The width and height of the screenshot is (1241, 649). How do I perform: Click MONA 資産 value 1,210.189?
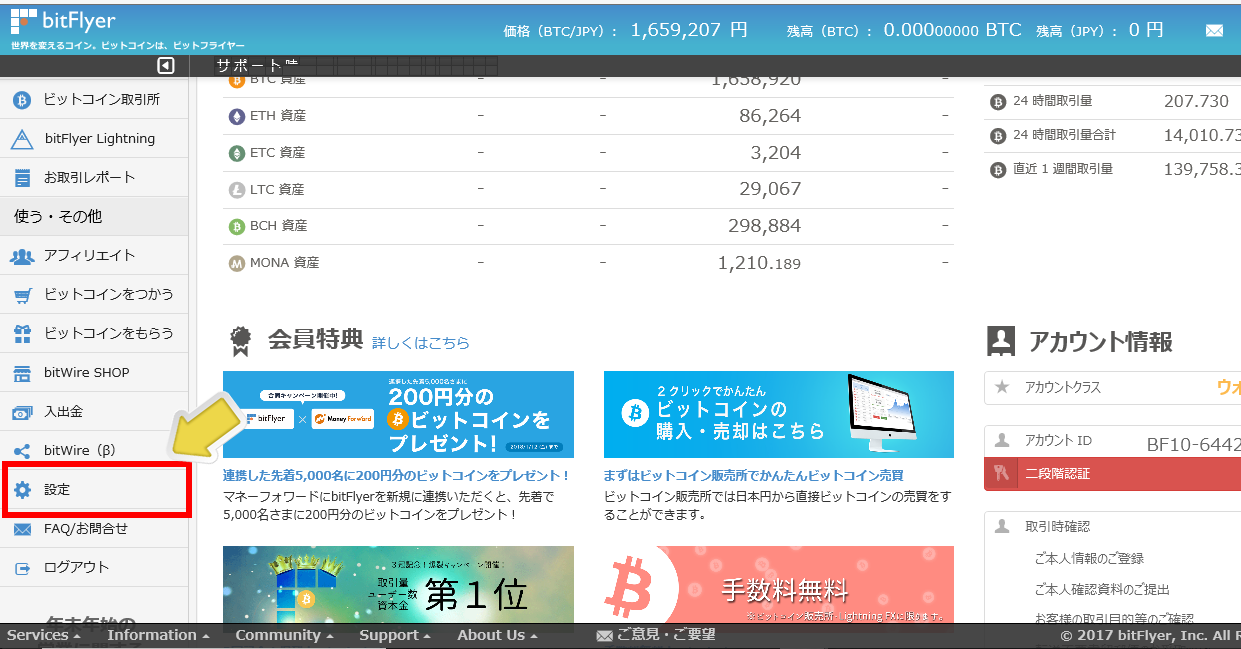click(759, 264)
